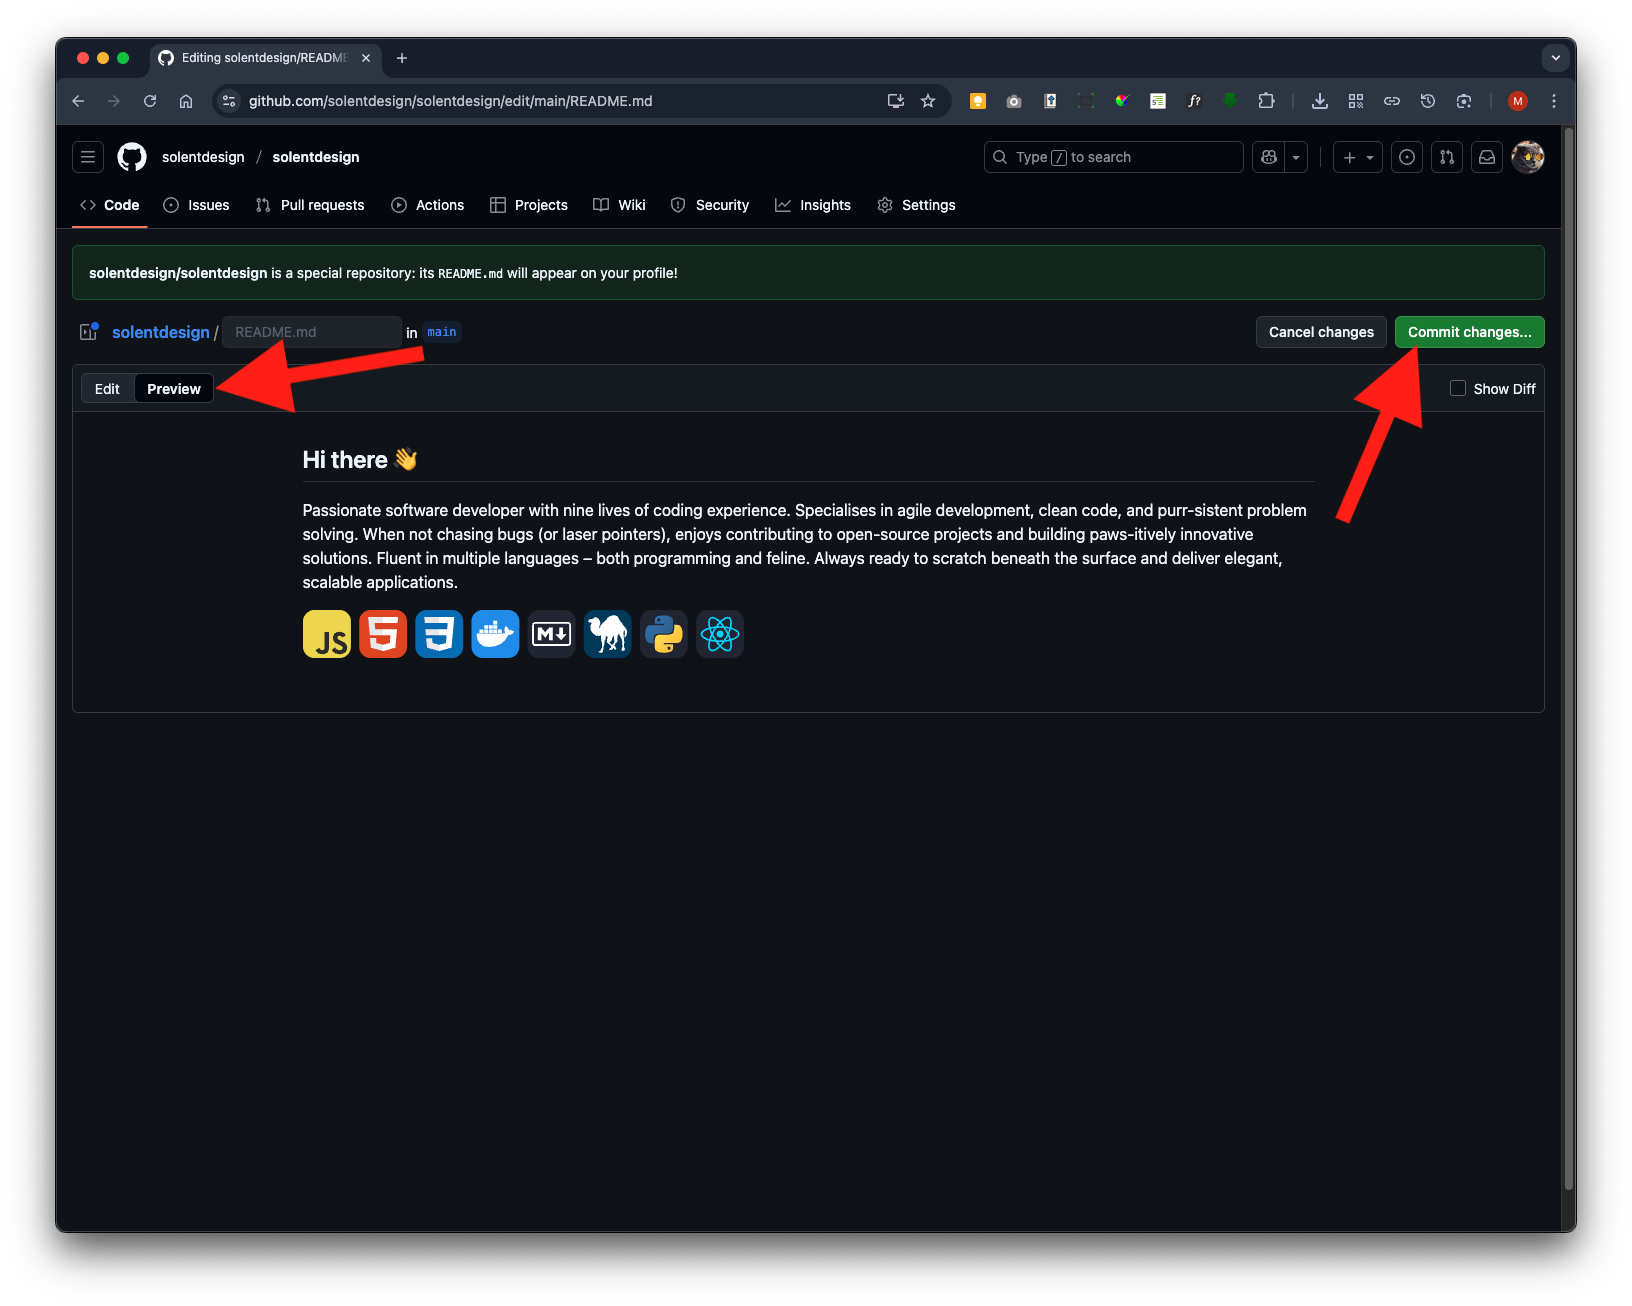
Task: Switch to the Edit view
Action: point(107,389)
